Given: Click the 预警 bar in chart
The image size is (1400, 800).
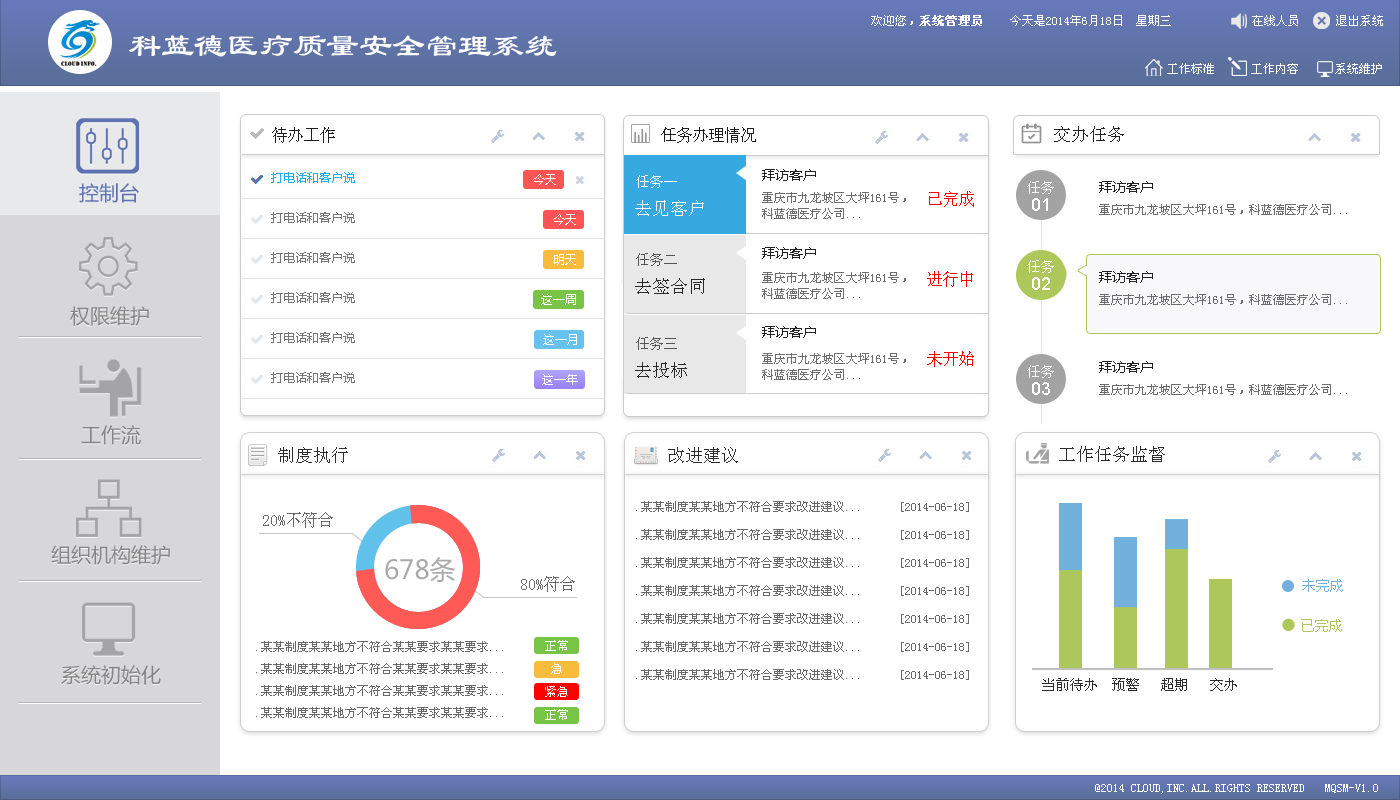Looking at the screenshot, I should point(1125,603).
